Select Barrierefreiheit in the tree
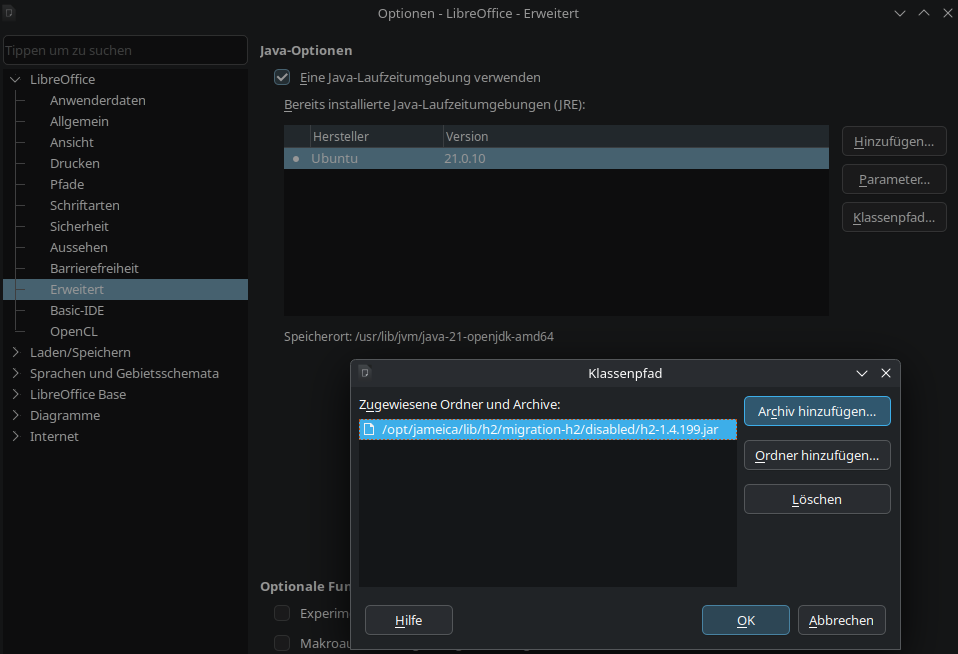This screenshot has height=654, width=958. (x=94, y=268)
